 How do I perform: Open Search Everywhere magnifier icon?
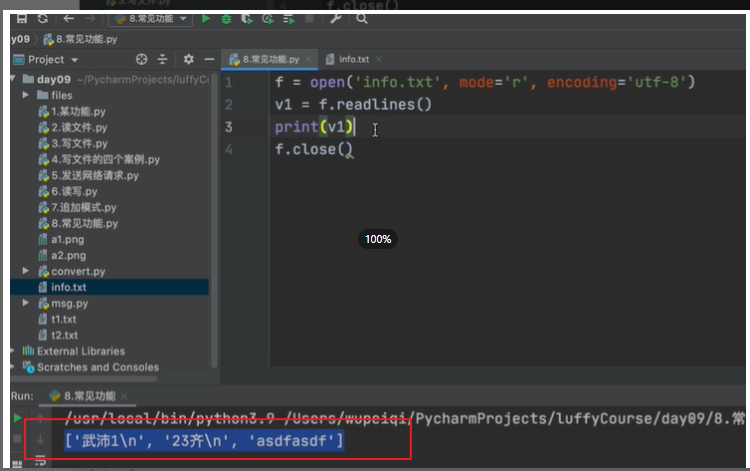click(362, 19)
